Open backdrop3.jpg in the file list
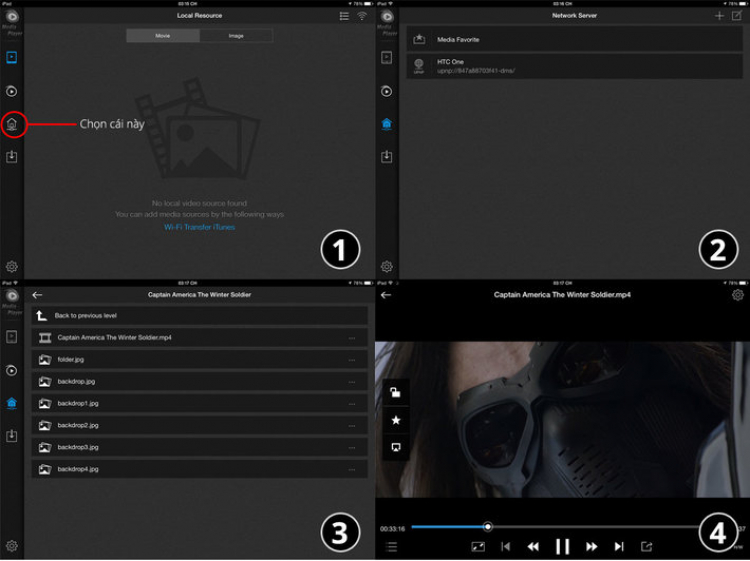 (x=199, y=448)
